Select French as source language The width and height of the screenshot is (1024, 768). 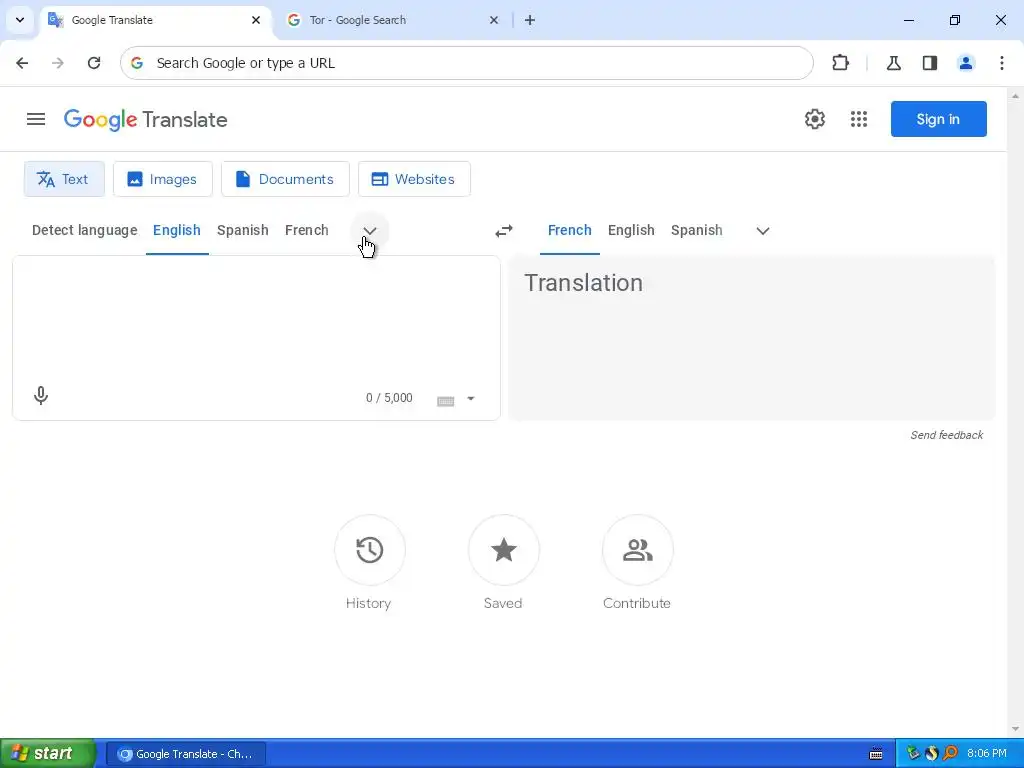tap(306, 230)
